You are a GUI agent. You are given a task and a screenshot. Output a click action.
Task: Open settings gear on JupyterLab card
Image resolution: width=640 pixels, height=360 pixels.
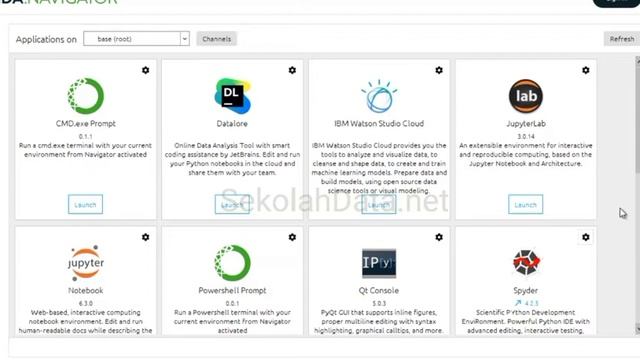point(586,70)
